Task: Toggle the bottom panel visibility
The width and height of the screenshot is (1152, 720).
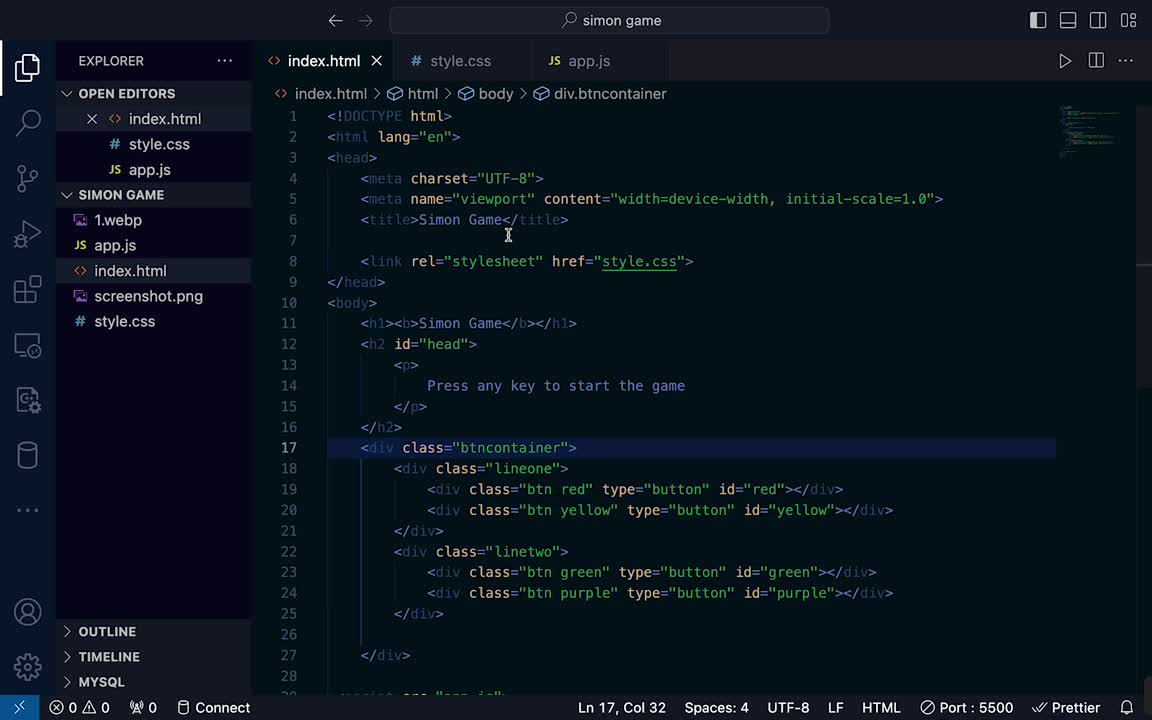Action: coord(1068,20)
